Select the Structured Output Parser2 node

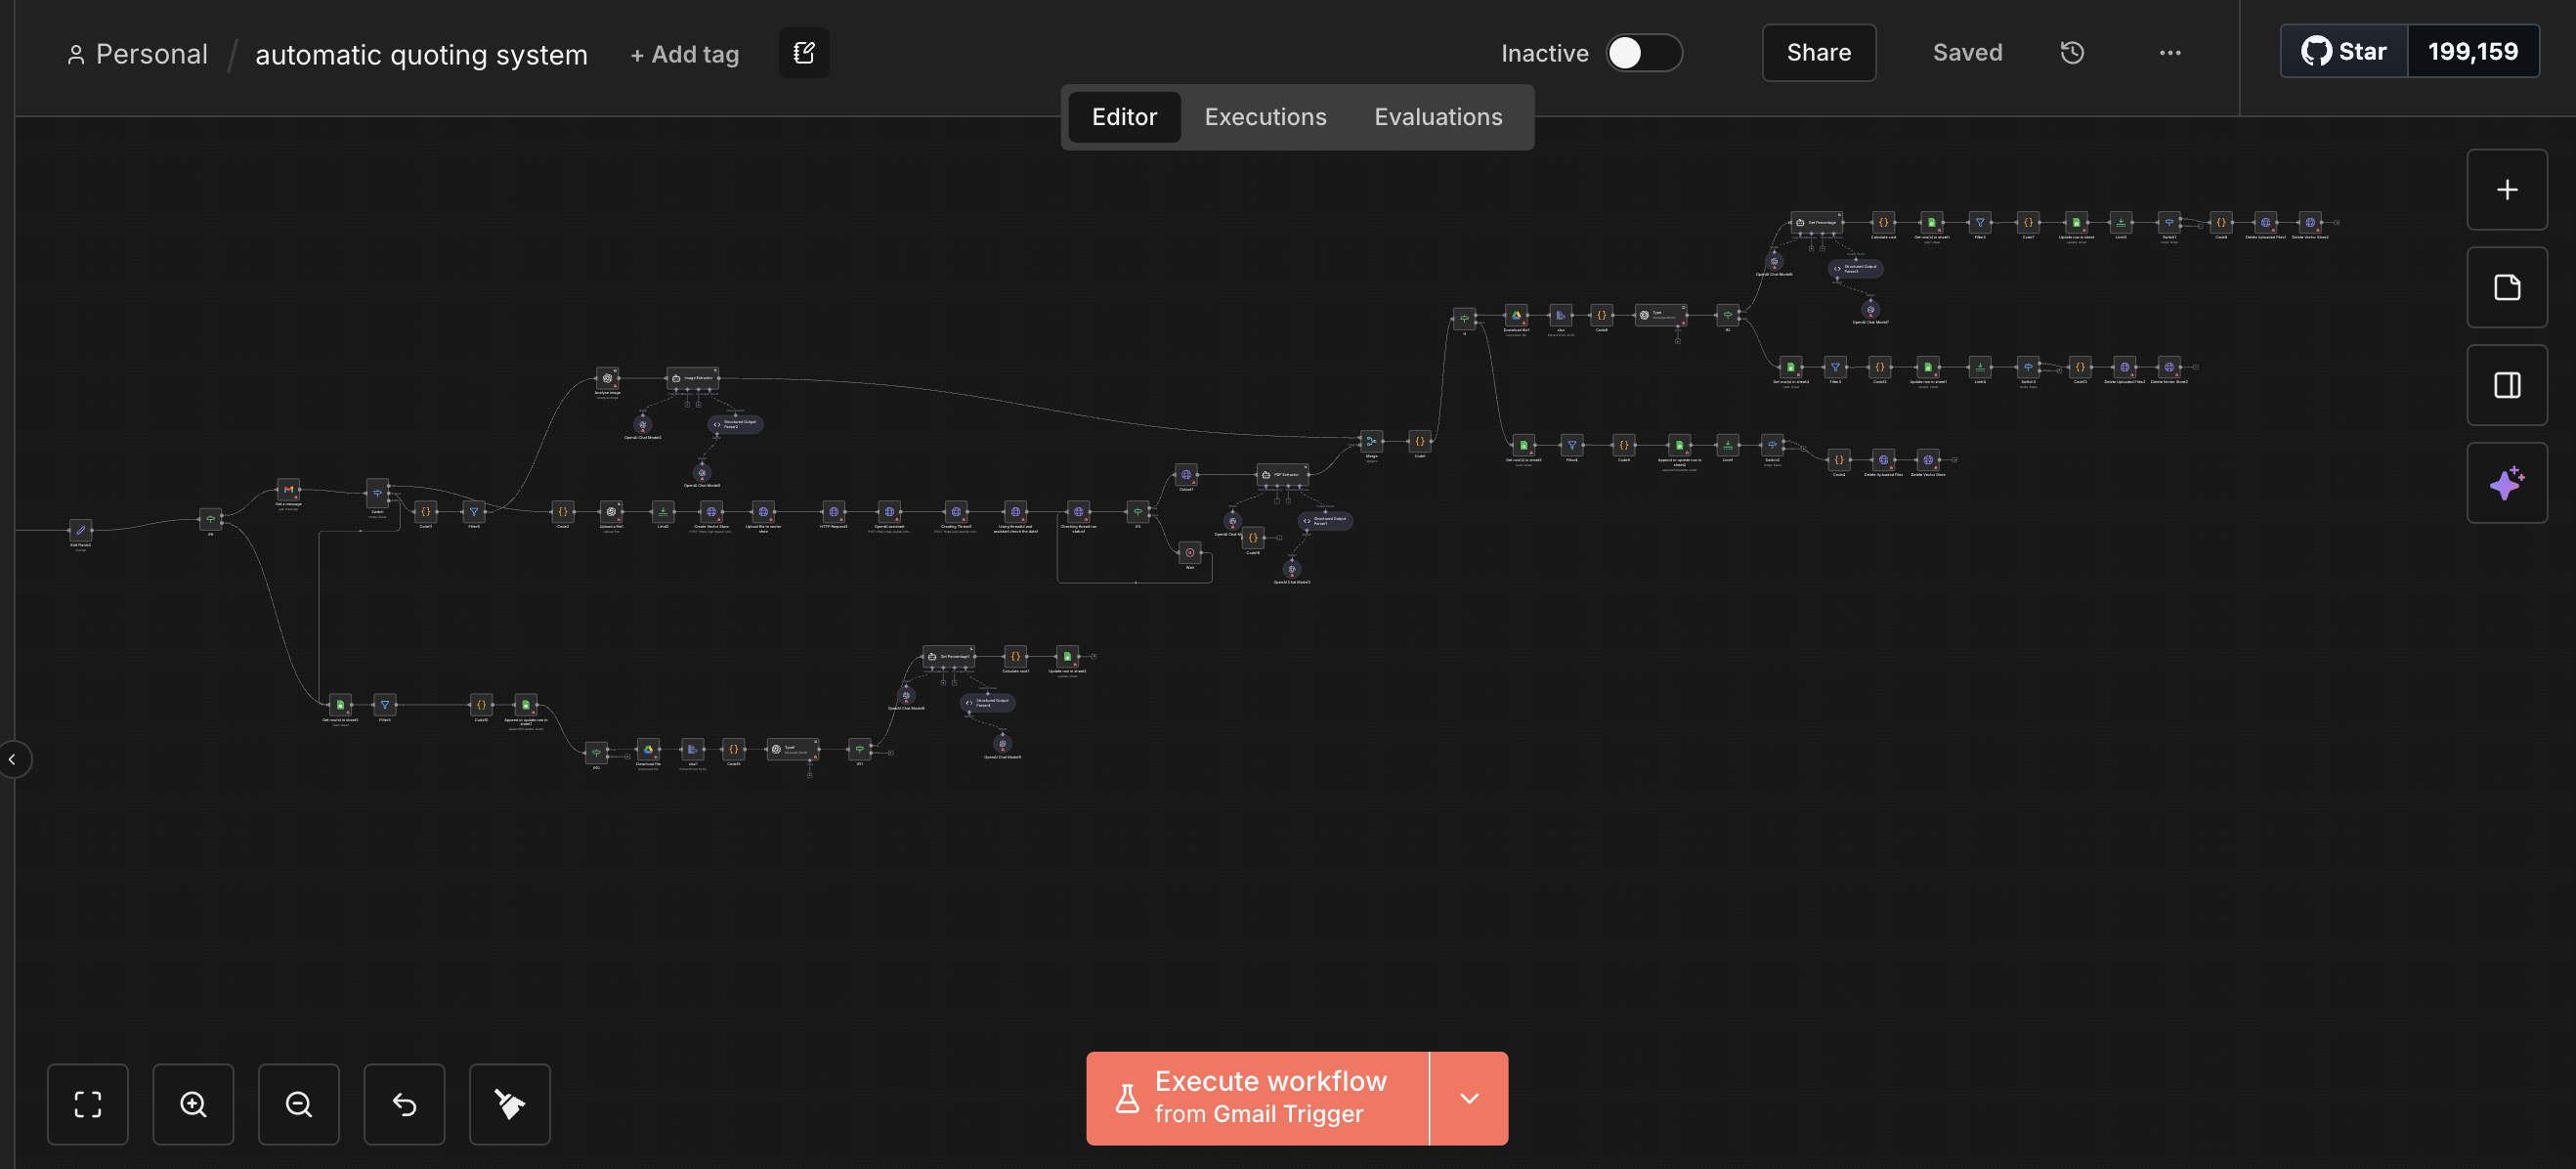[x=736, y=424]
